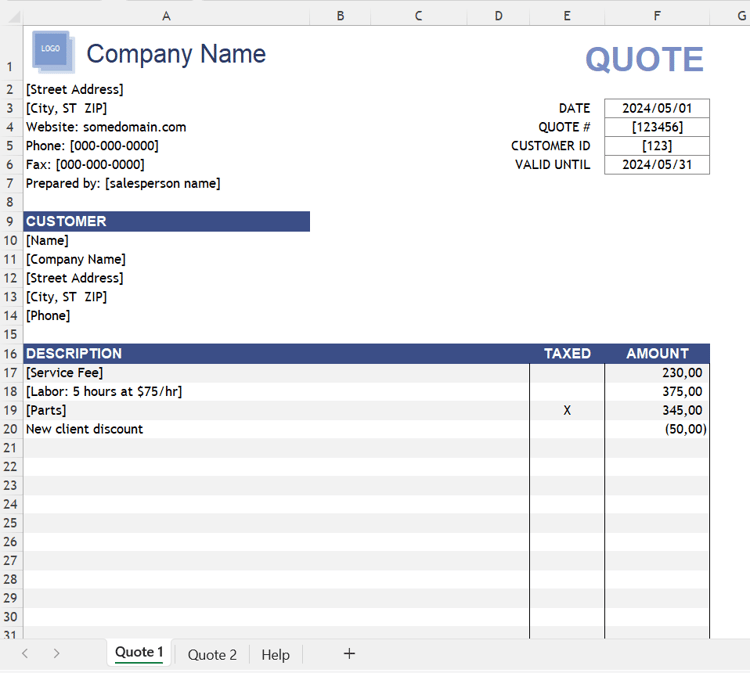Click the QUOTE # label

[564, 127]
